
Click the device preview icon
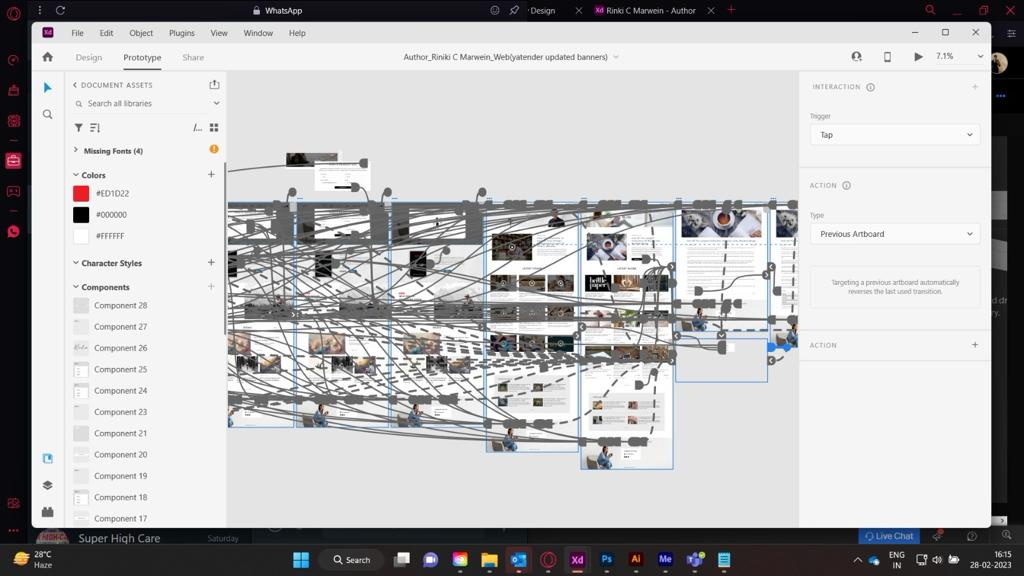coord(887,57)
